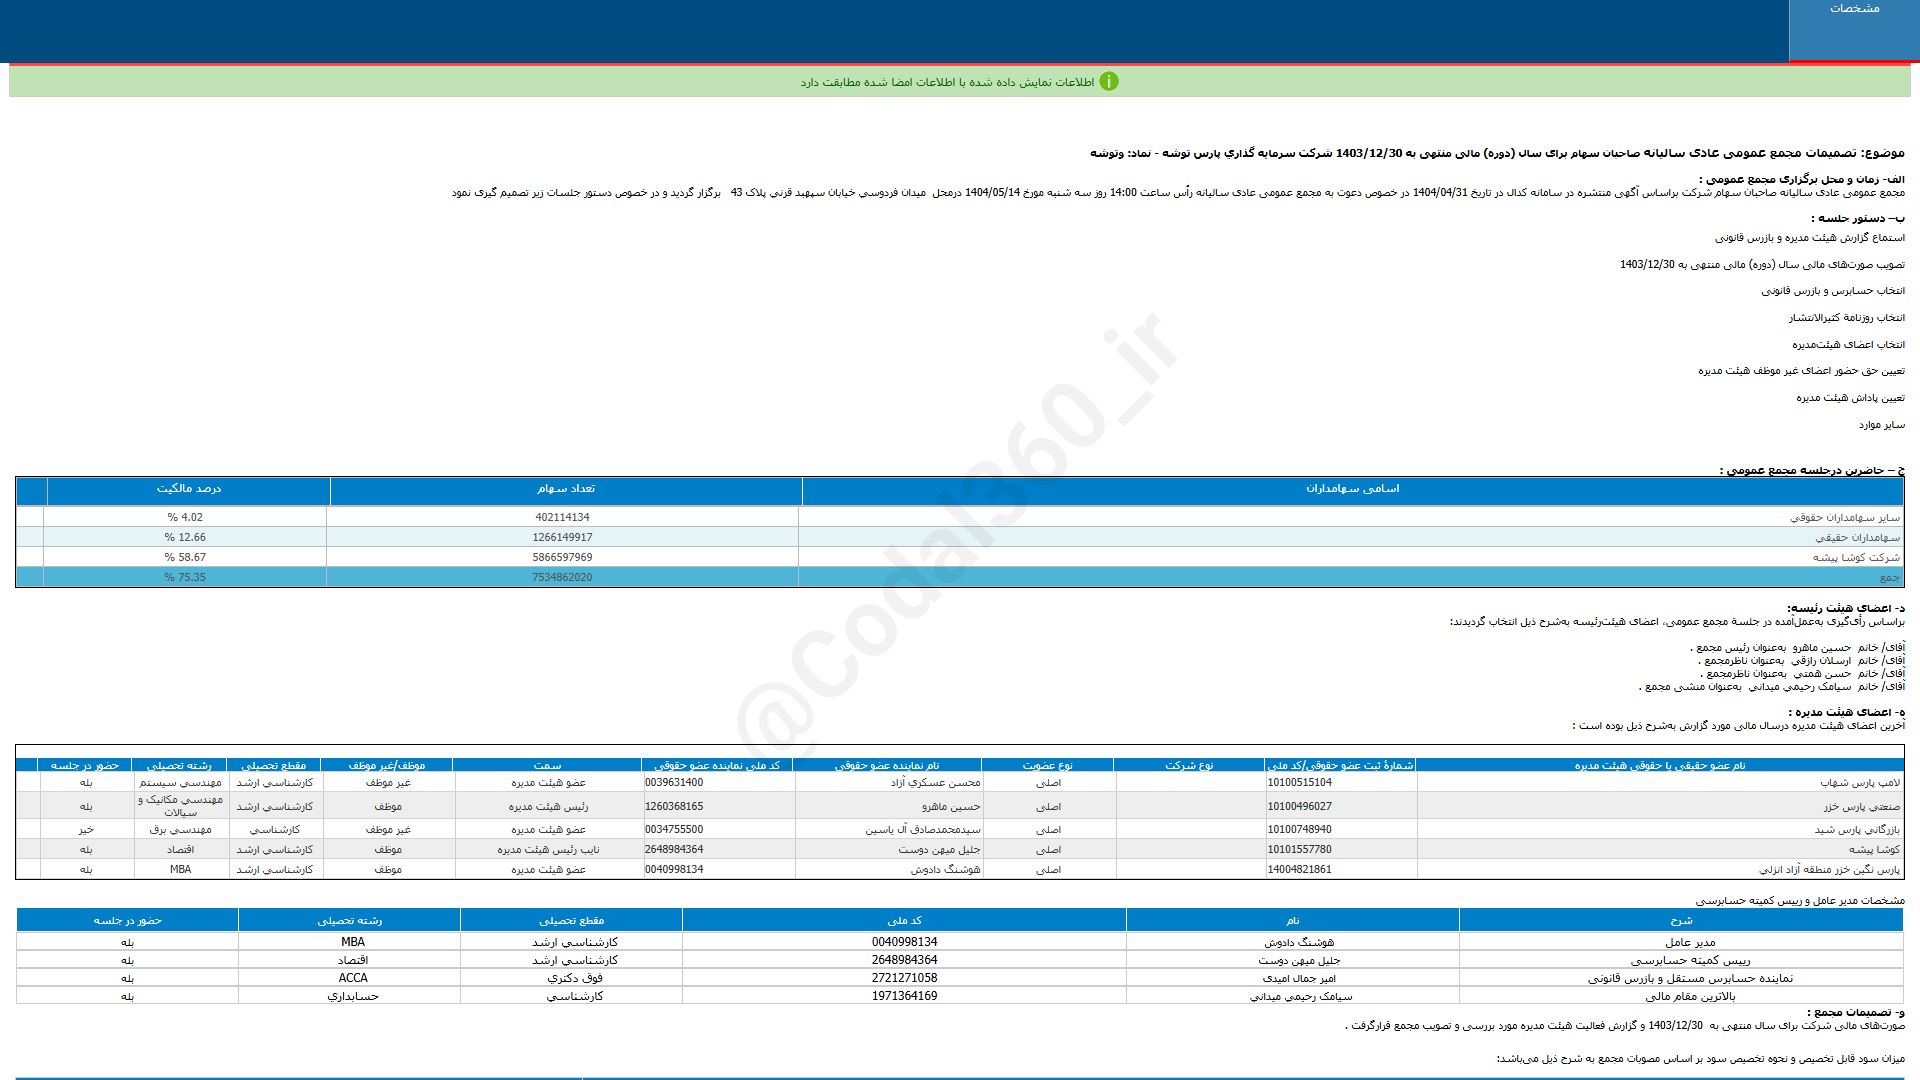This screenshot has width=1920, height=1080.
Task: Select national code 0039631400
Action: click(674, 783)
